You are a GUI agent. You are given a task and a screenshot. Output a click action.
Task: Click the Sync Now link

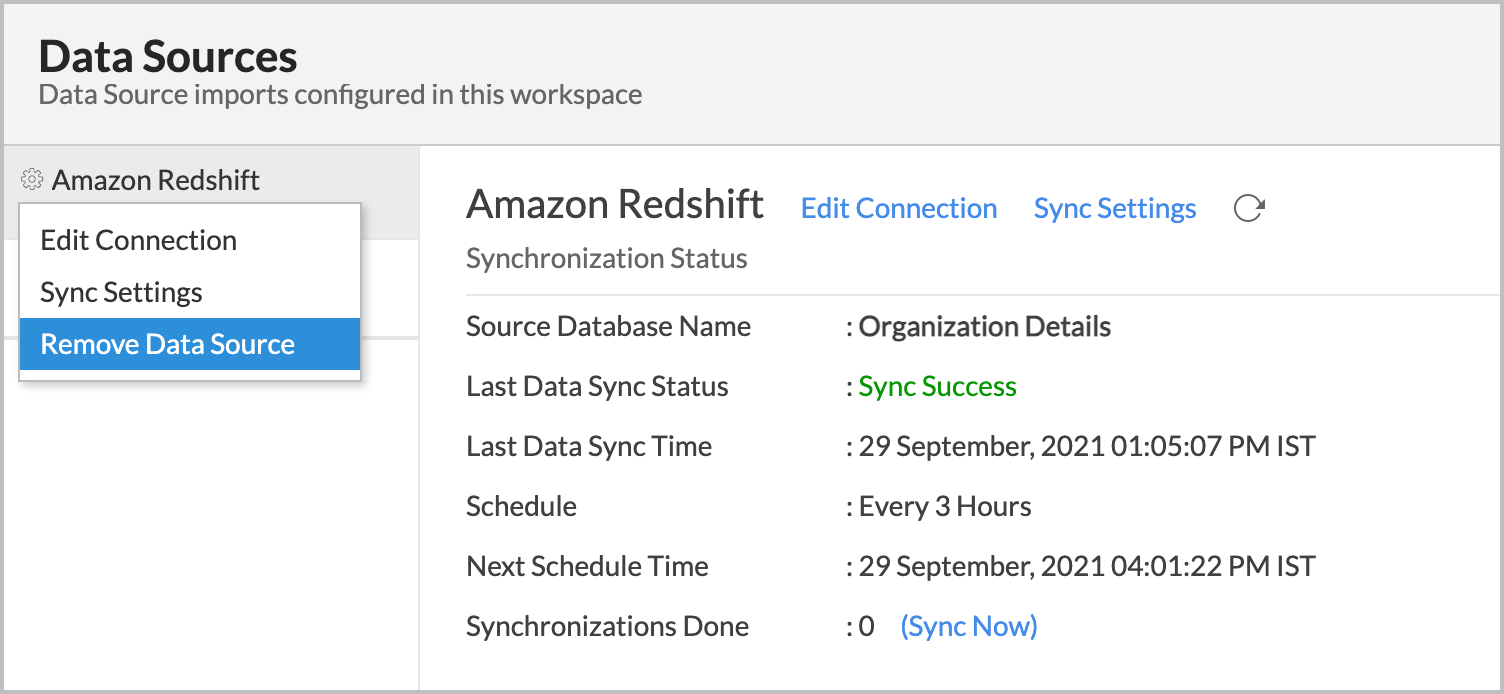(969, 626)
